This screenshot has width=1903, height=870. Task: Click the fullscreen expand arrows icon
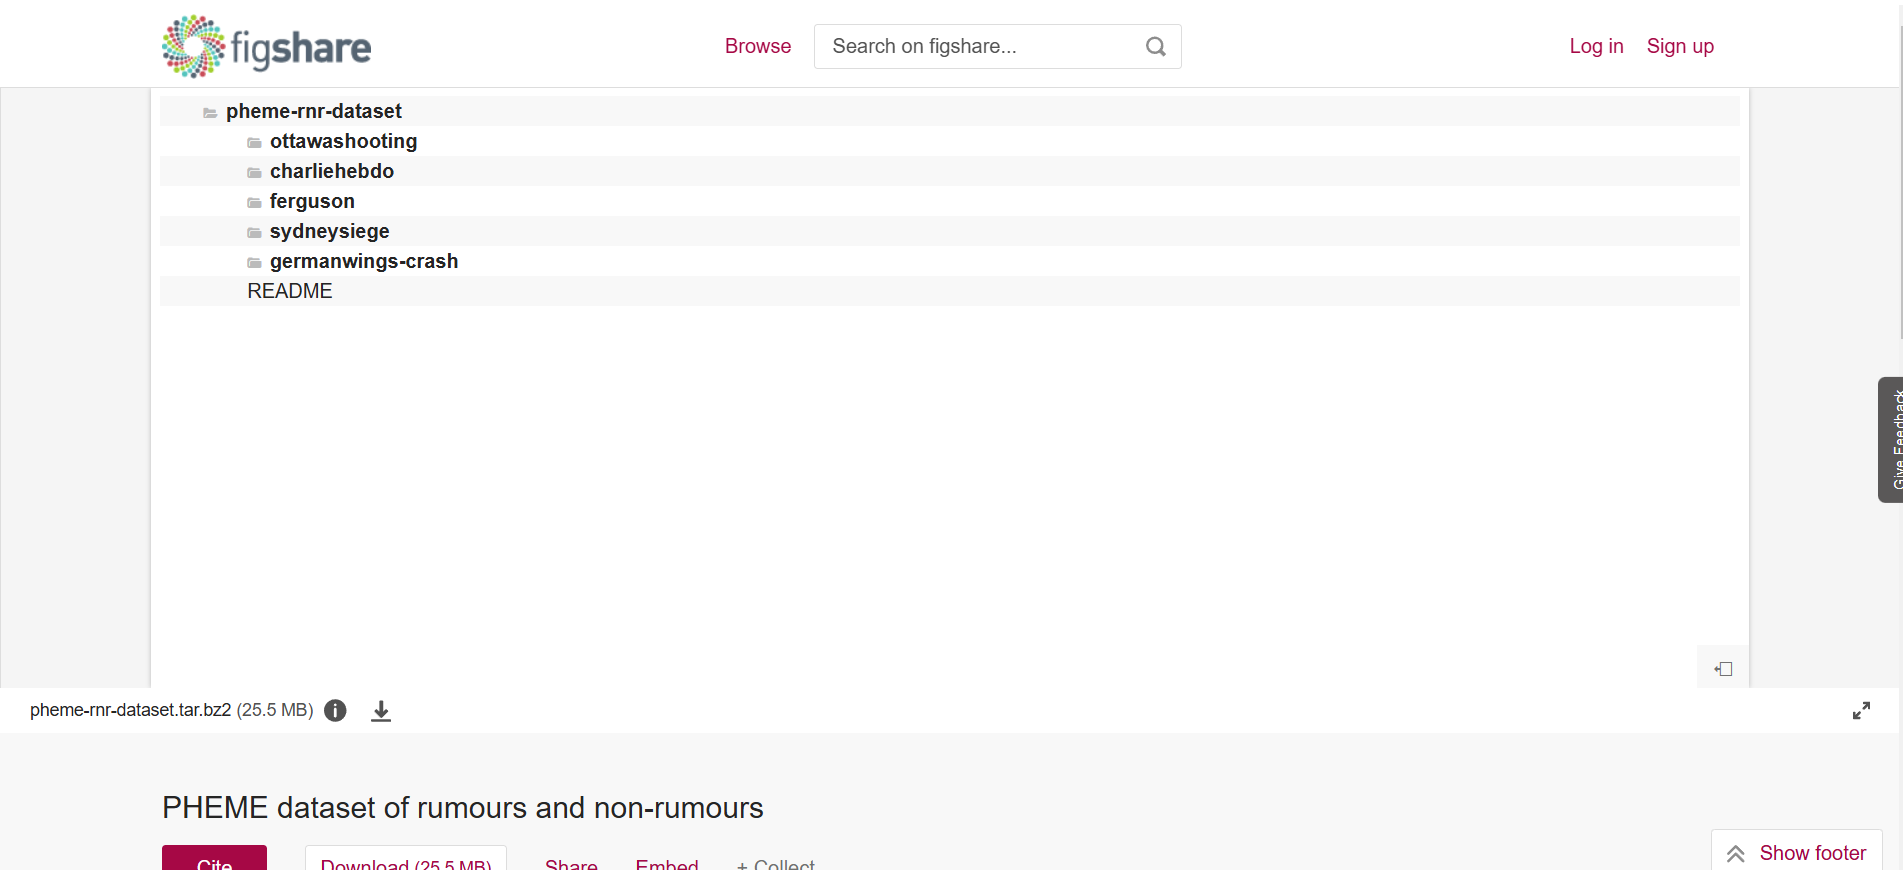coord(1861,710)
